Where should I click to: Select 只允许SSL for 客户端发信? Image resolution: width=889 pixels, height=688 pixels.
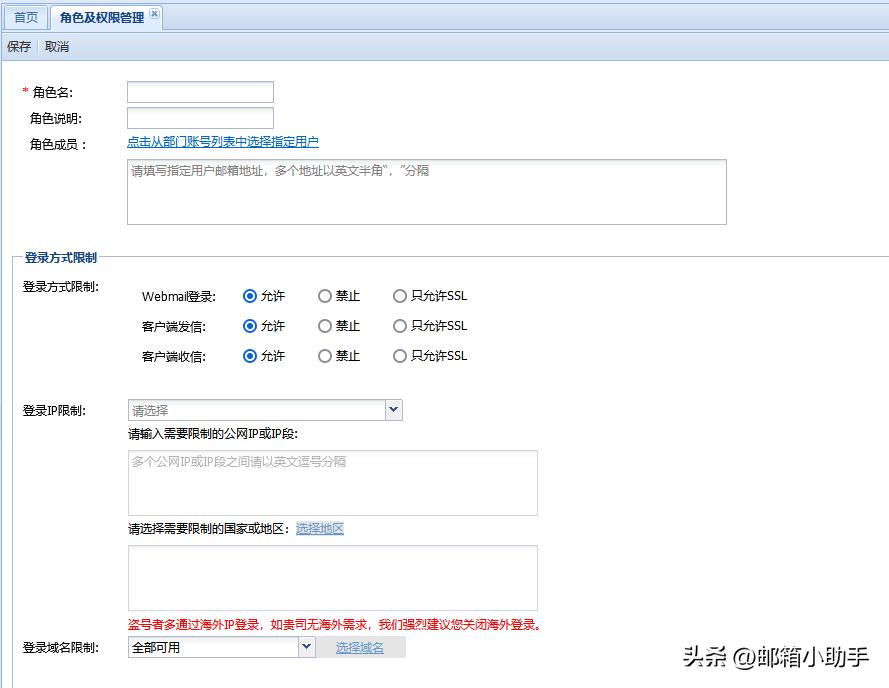click(x=399, y=325)
